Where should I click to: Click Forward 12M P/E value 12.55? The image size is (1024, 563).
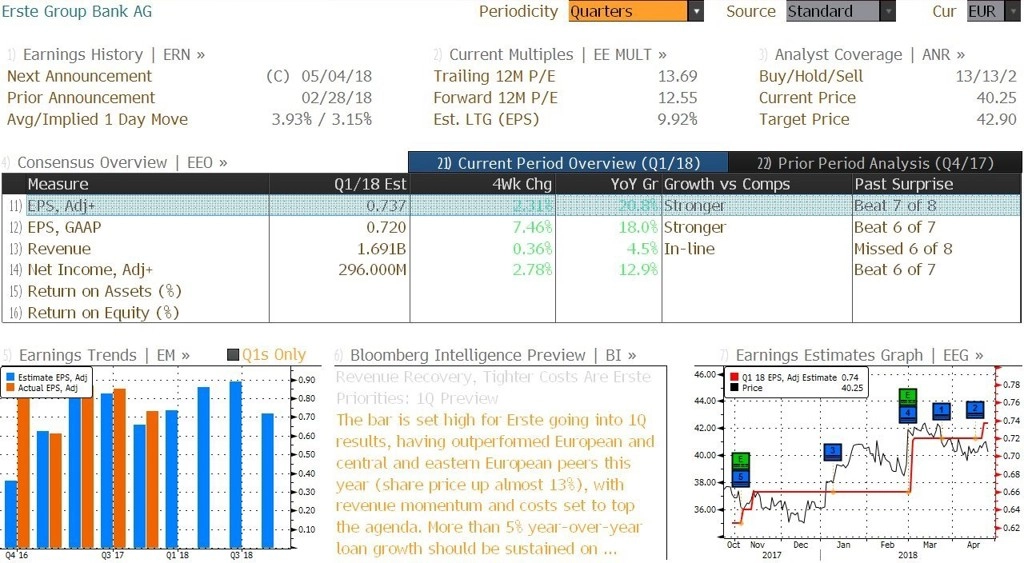point(677,98)
